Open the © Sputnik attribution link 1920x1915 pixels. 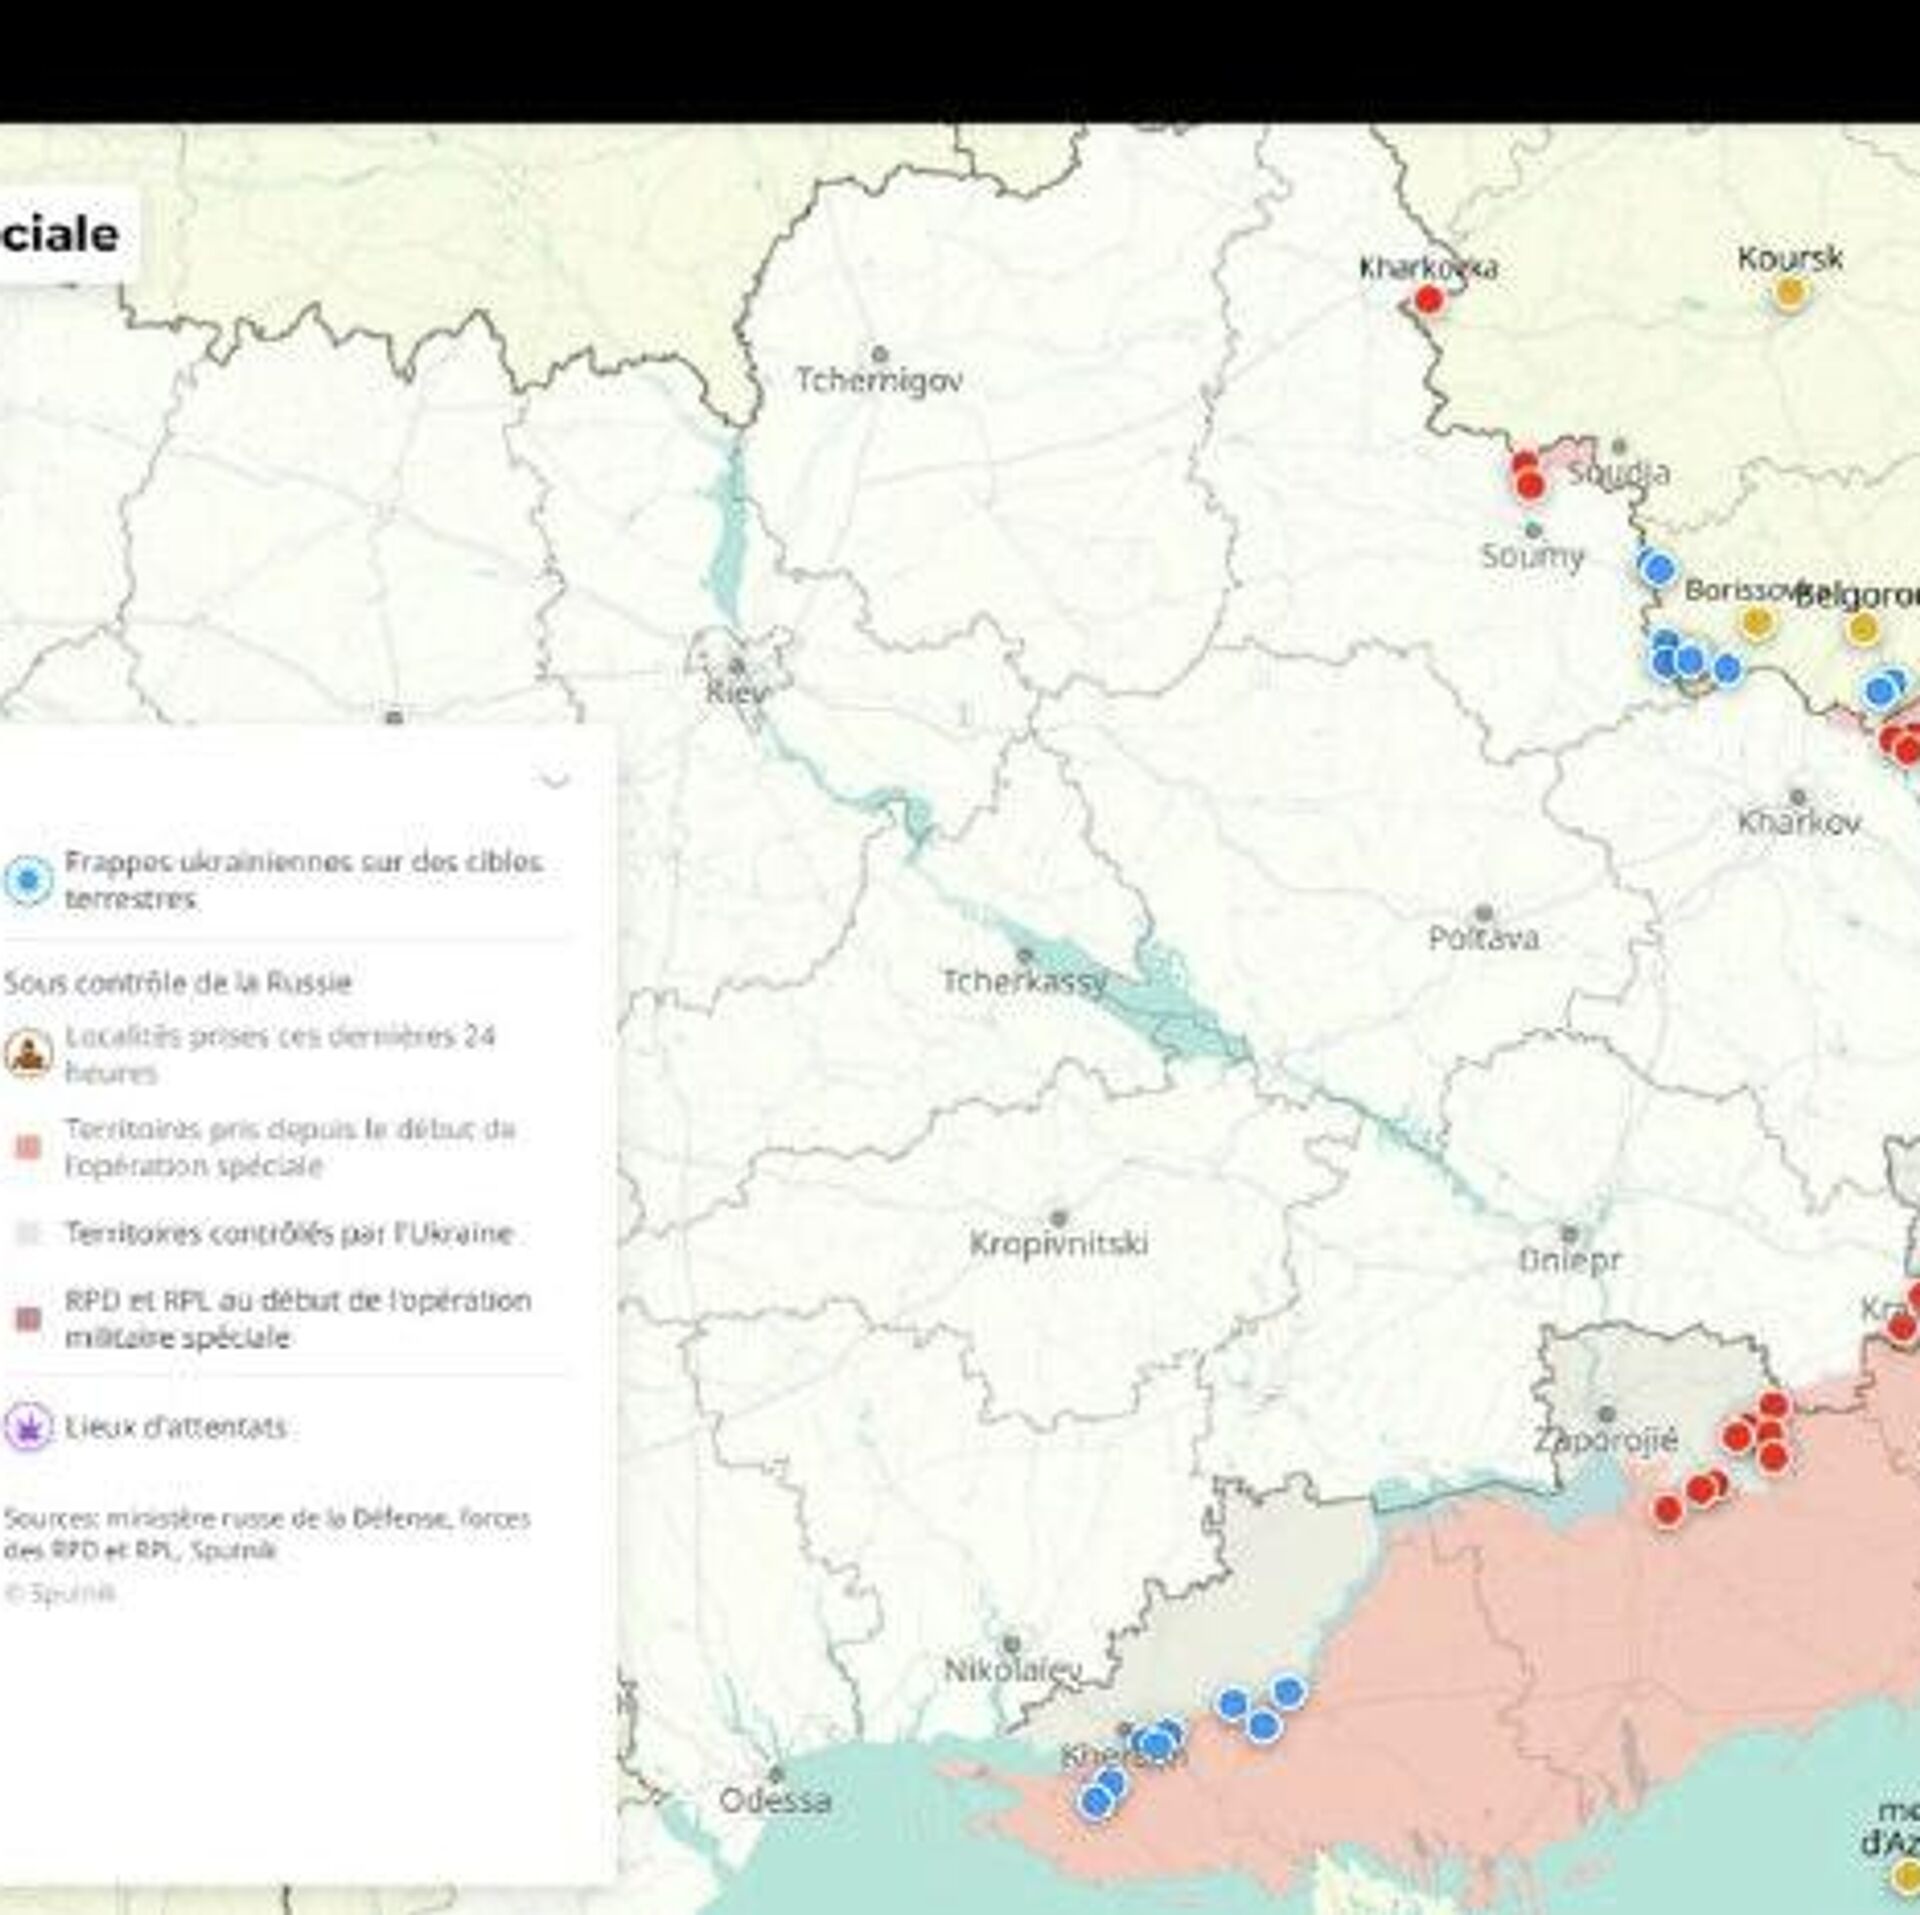(x=60, y=1594)
